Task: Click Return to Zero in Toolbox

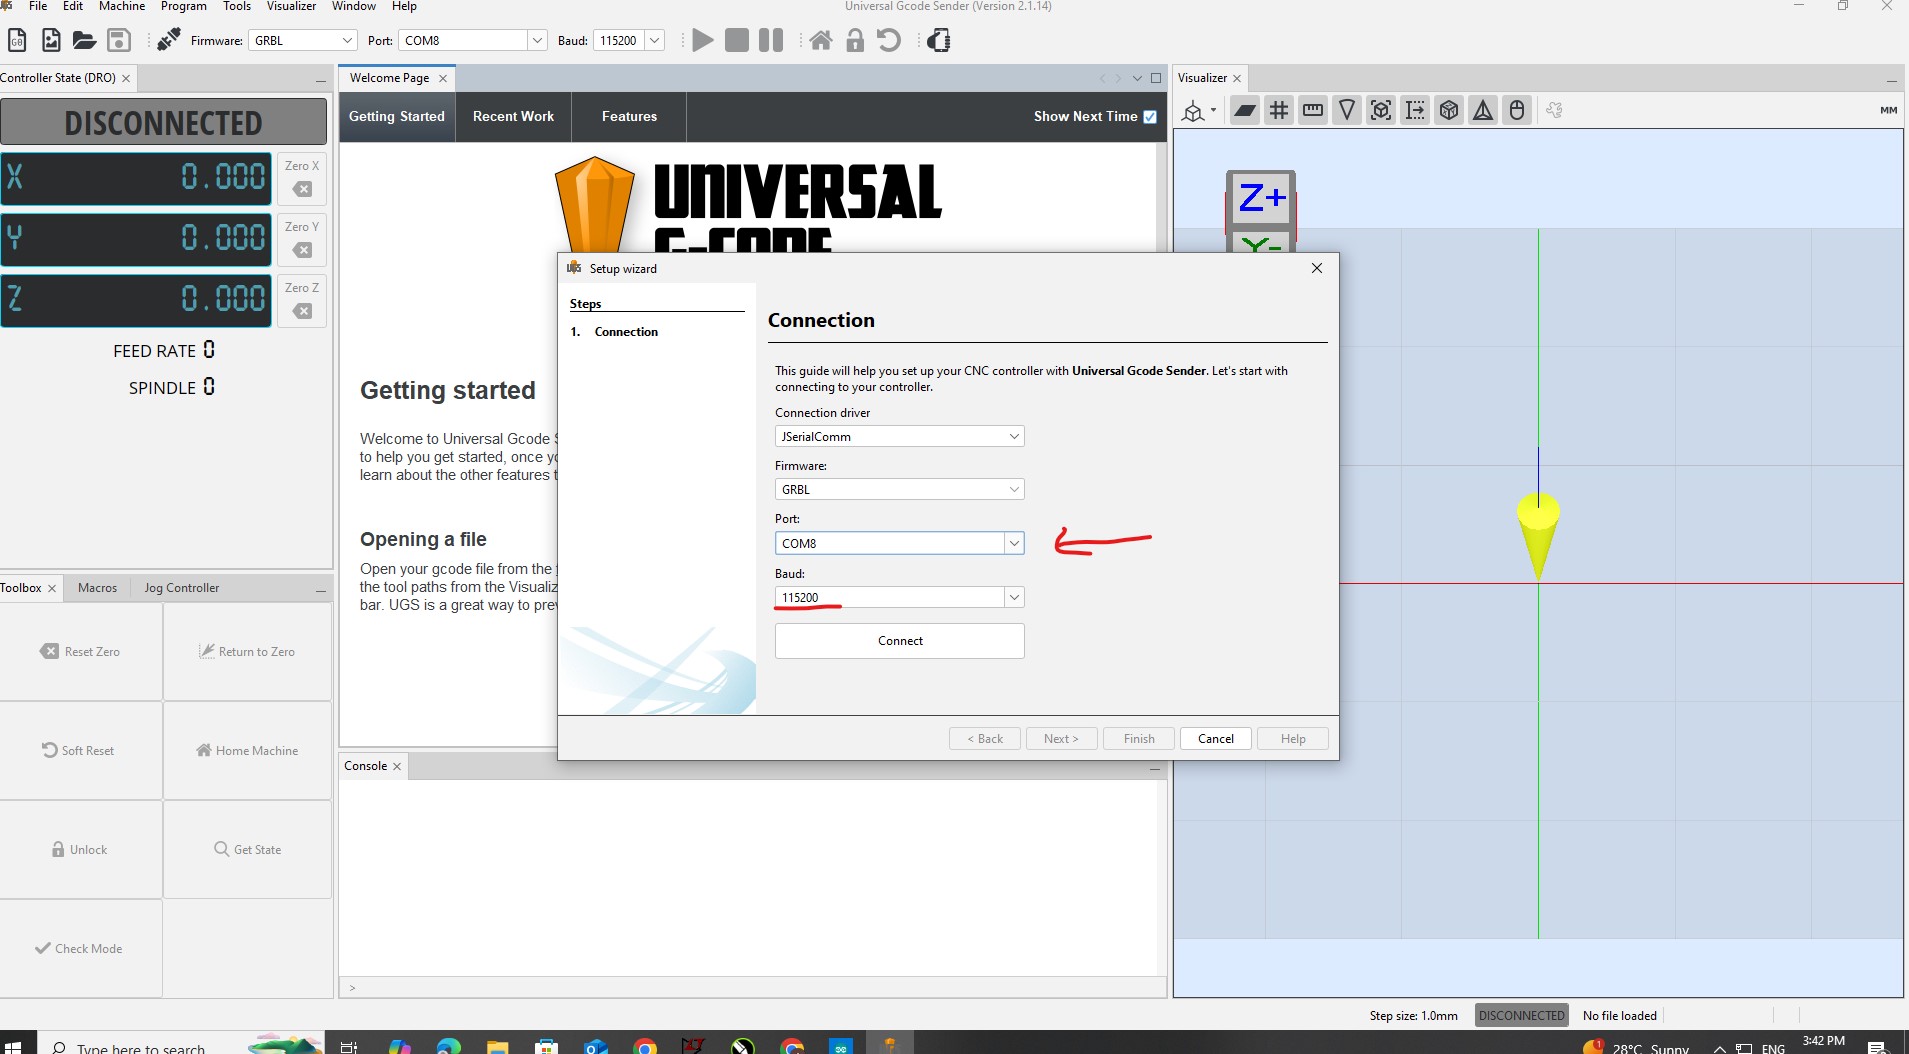Action: pos(247,651)
